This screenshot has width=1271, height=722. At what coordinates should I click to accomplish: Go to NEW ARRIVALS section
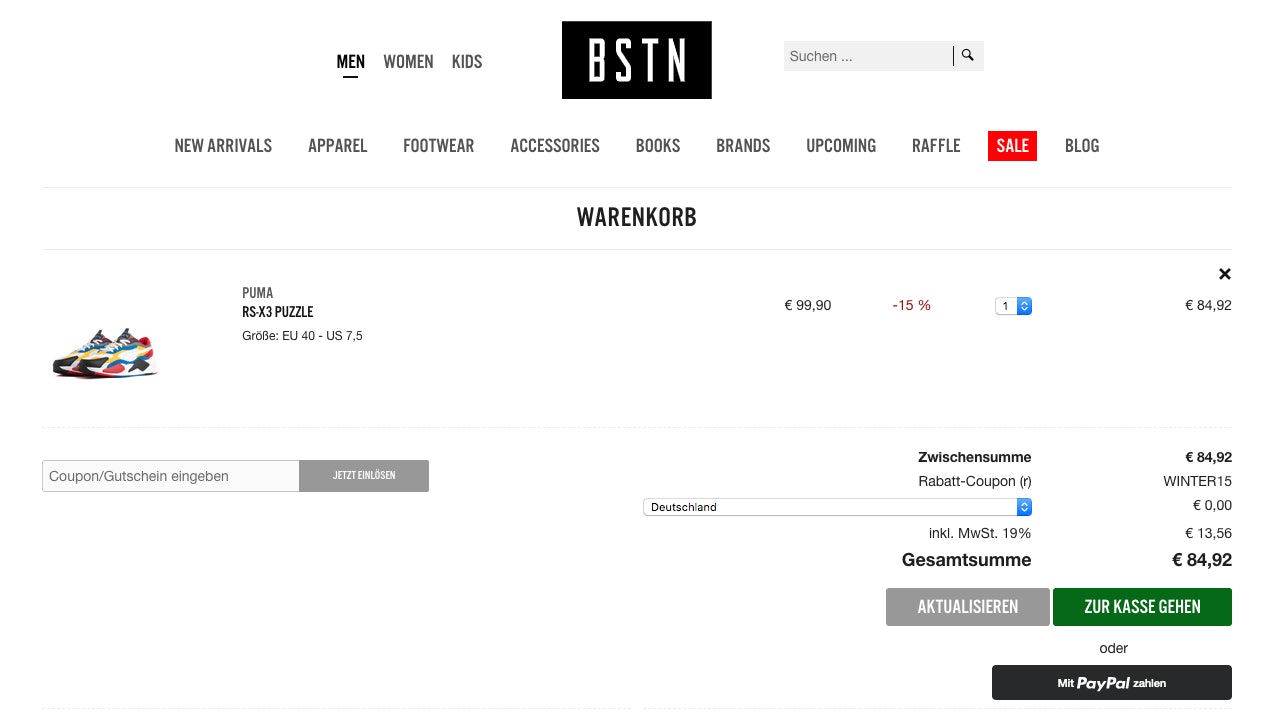tap(223, 146)
